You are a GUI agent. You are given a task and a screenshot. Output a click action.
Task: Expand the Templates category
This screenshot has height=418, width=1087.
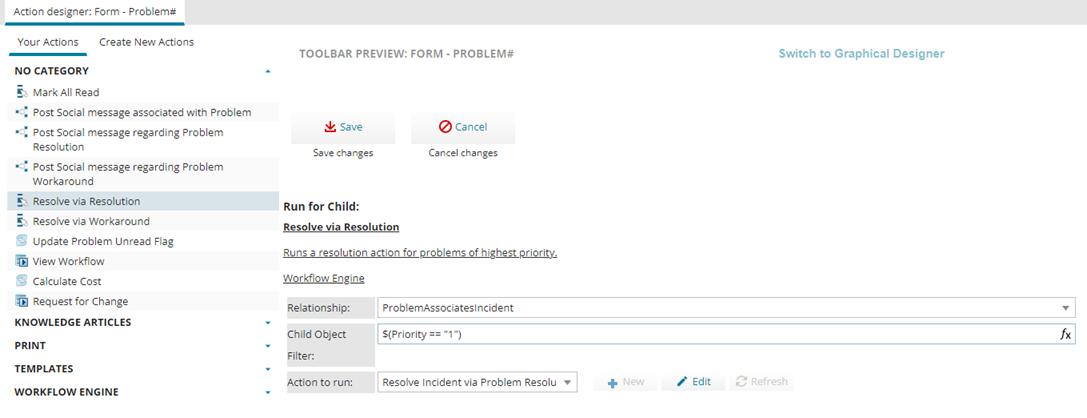(x=267, y=369)
